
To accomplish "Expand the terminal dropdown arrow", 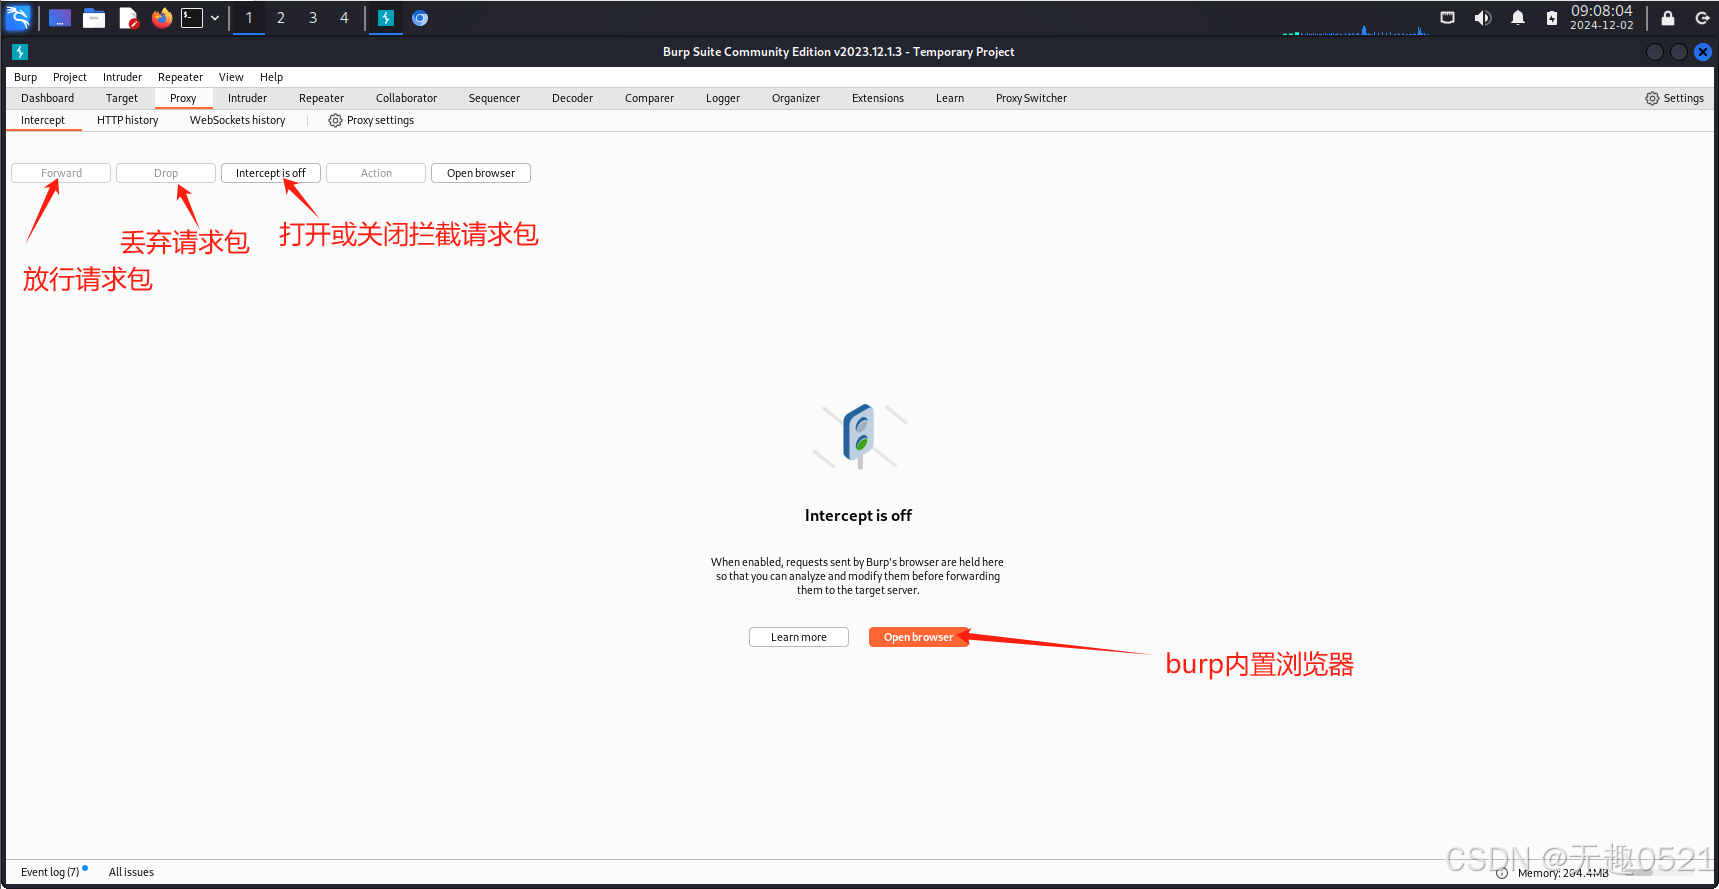I will pyautogui.click(x=215, y=18).
